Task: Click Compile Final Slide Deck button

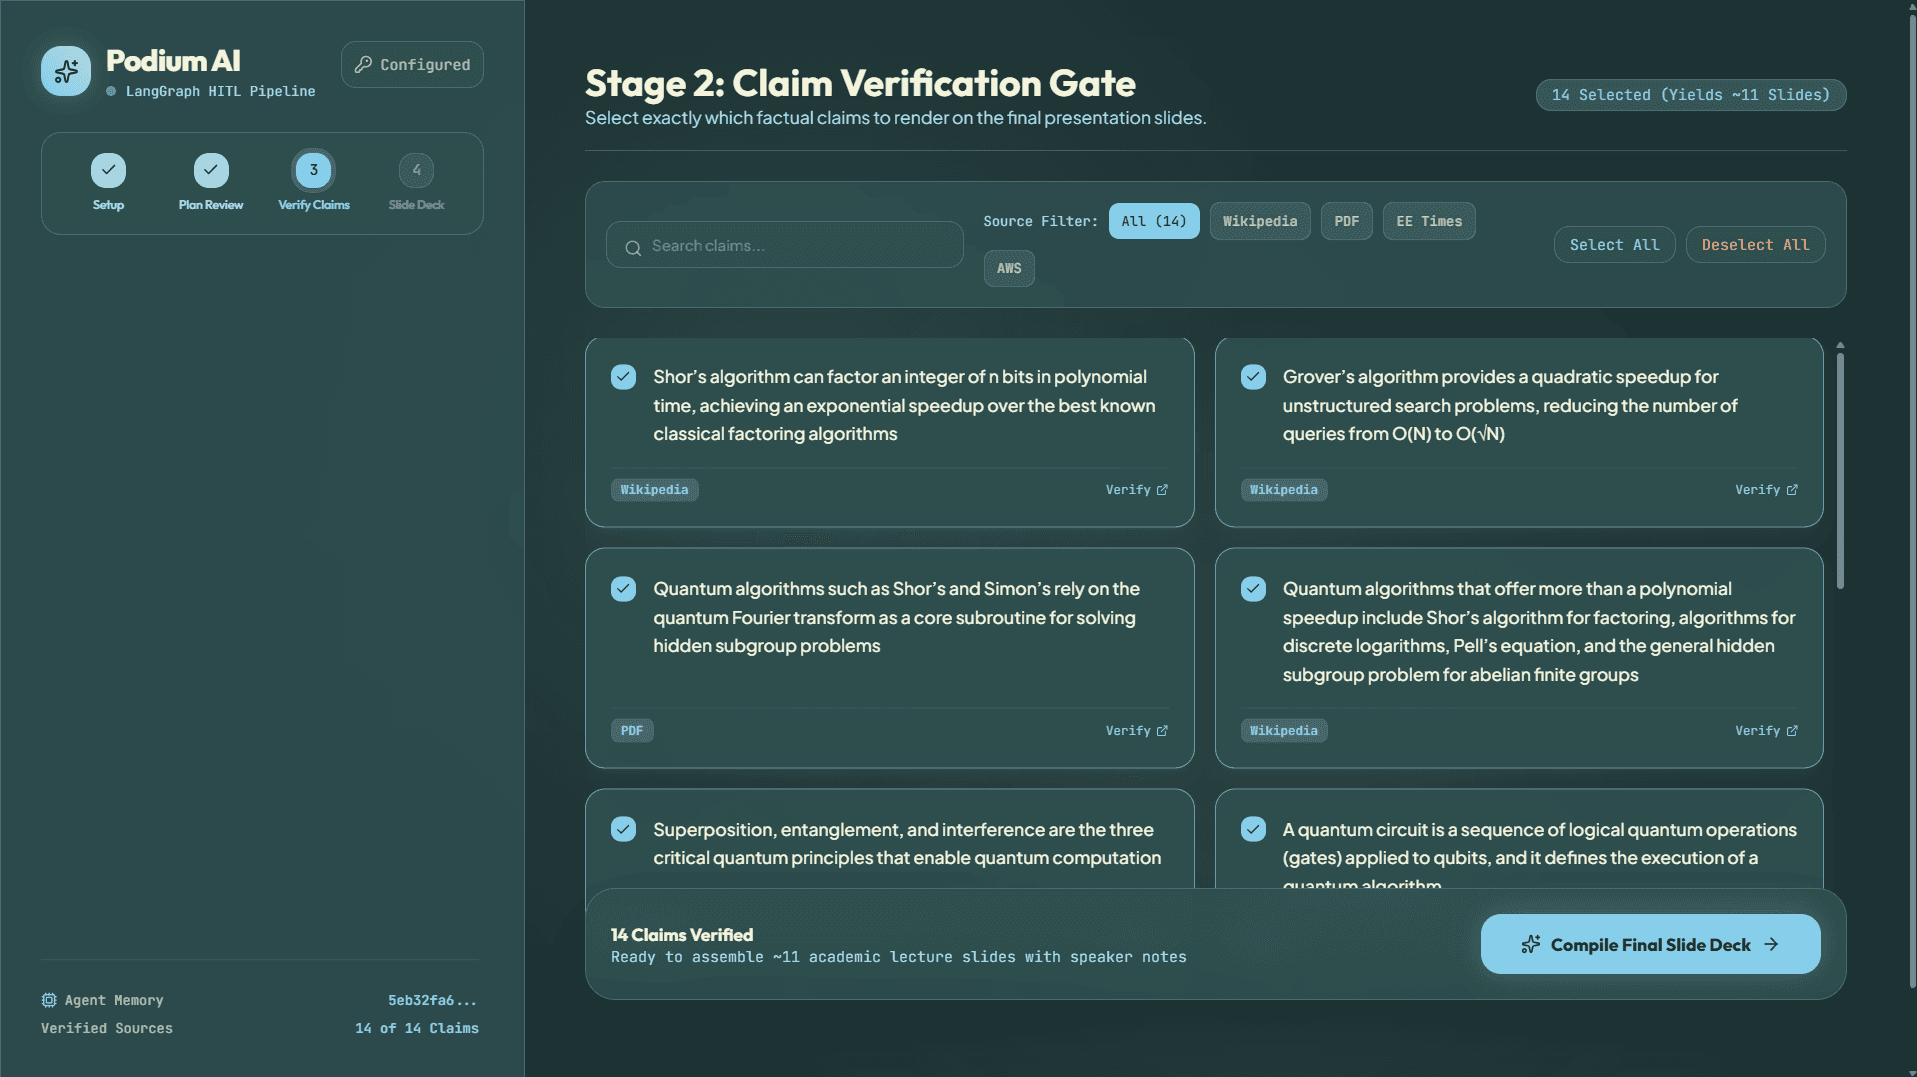Action: click(1650, 944)
